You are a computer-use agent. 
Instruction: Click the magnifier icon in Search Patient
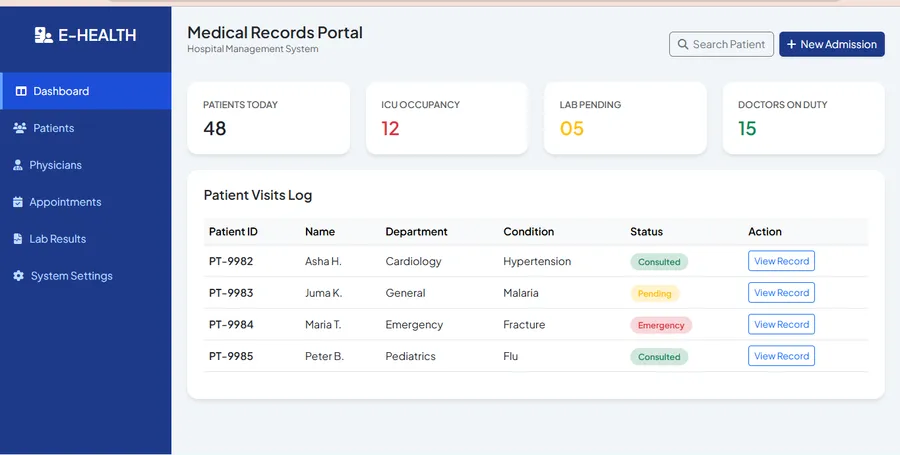tap(683, 44)
